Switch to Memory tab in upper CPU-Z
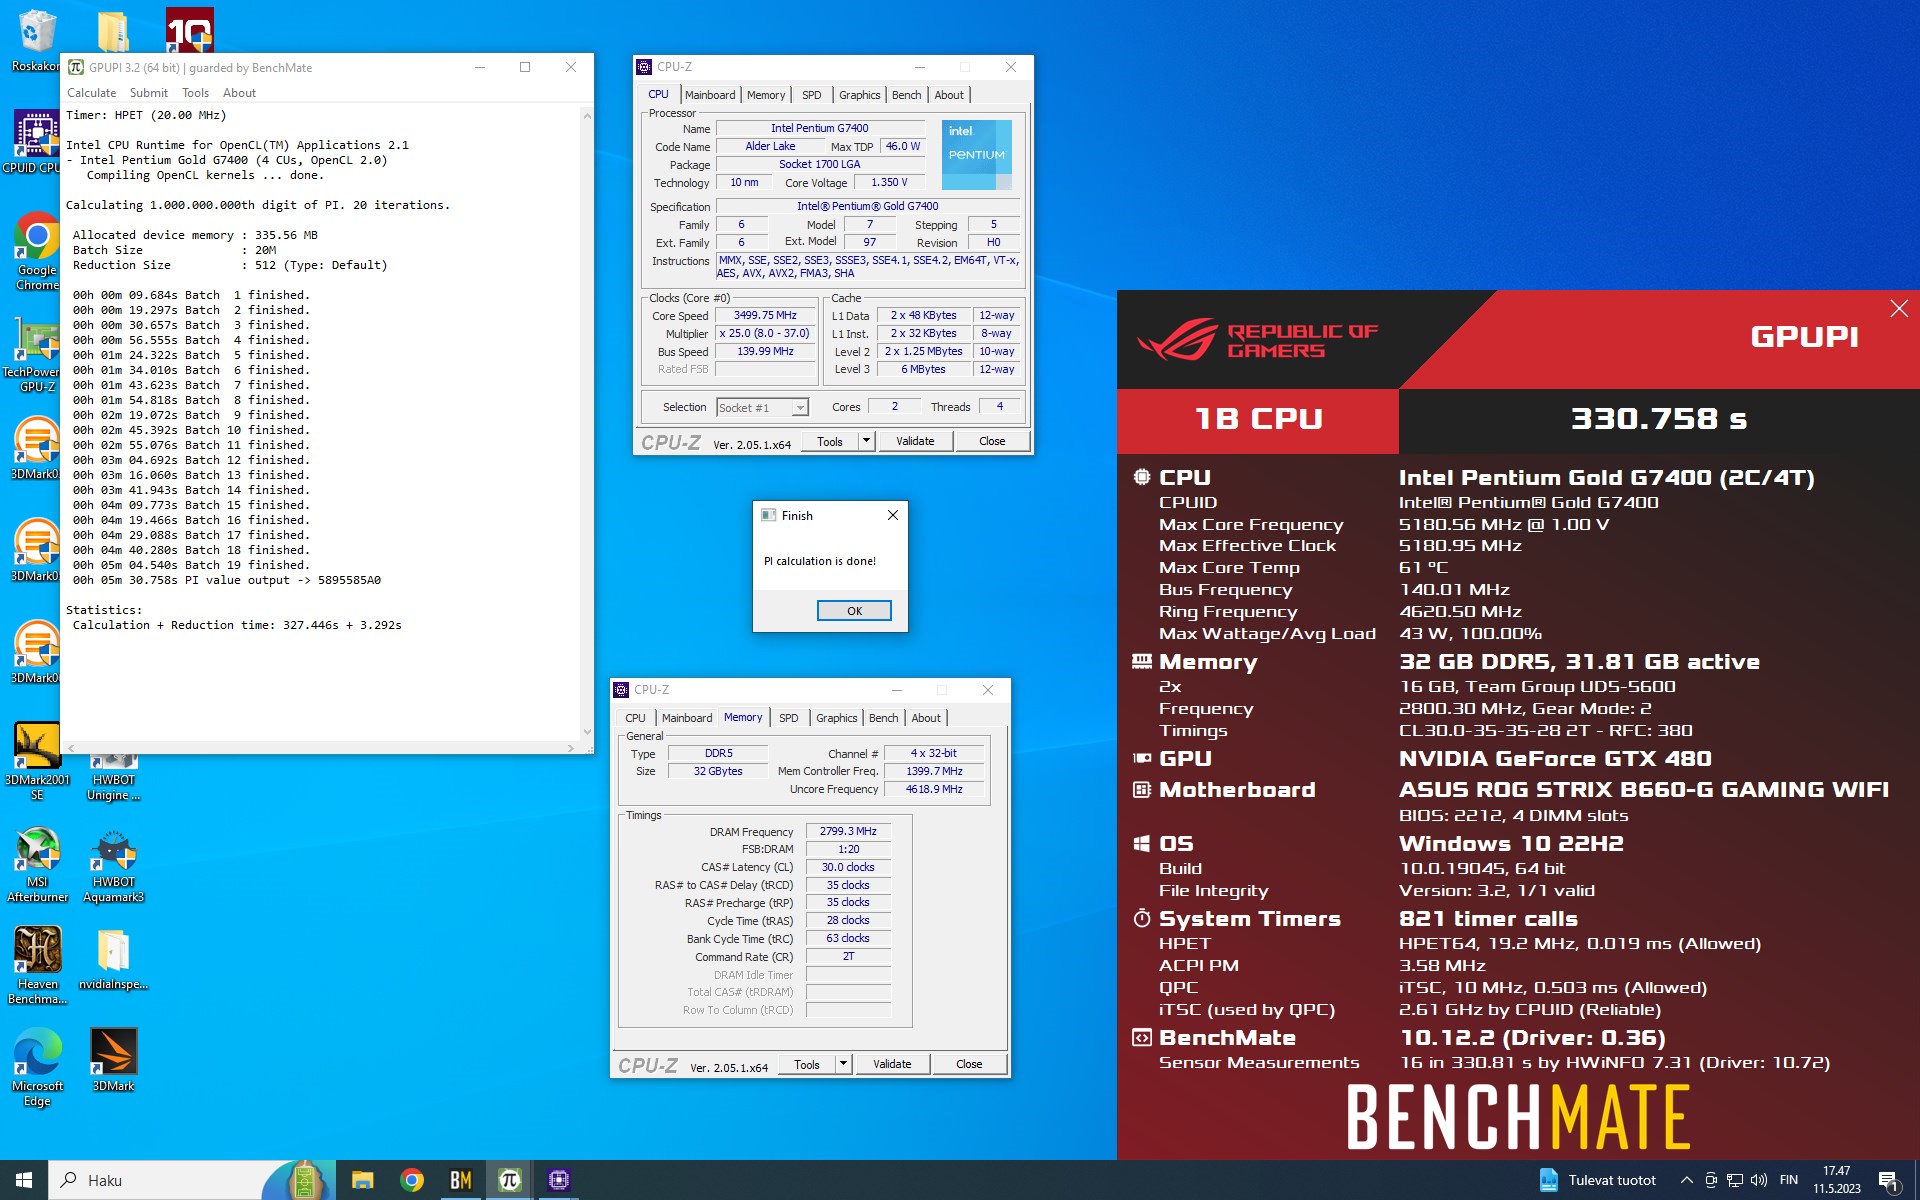1920x1200 pixels. click(x=766, y=95)
